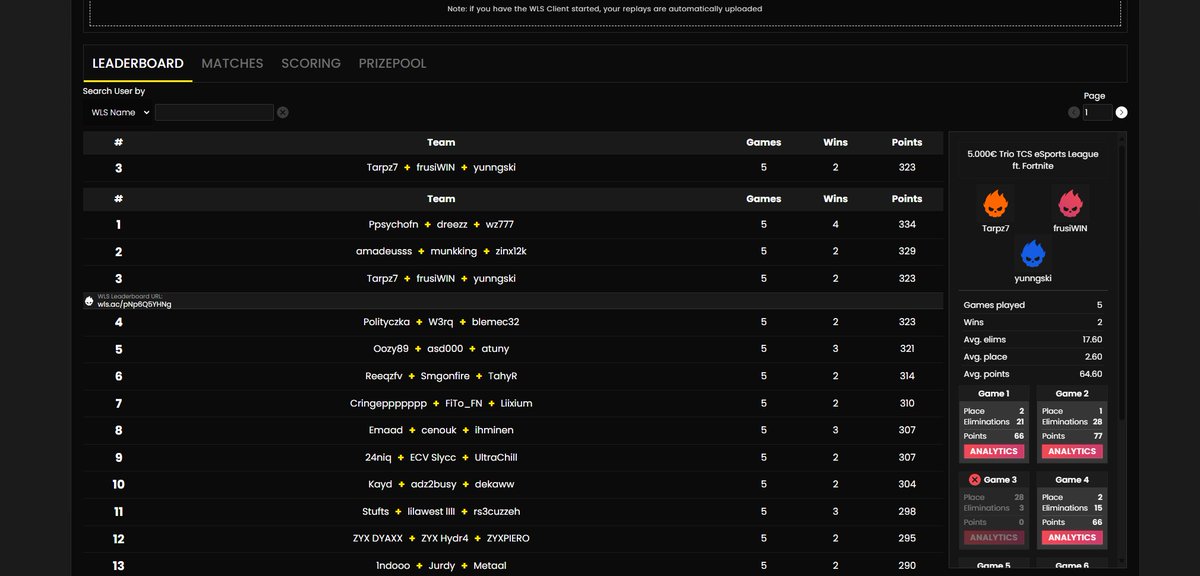Image resolution: width=1200 pixels, height=576 pixels.
Task: Select player adz2busy in rank 10 team
Action: pyautogui.click(x=434, y=484)
